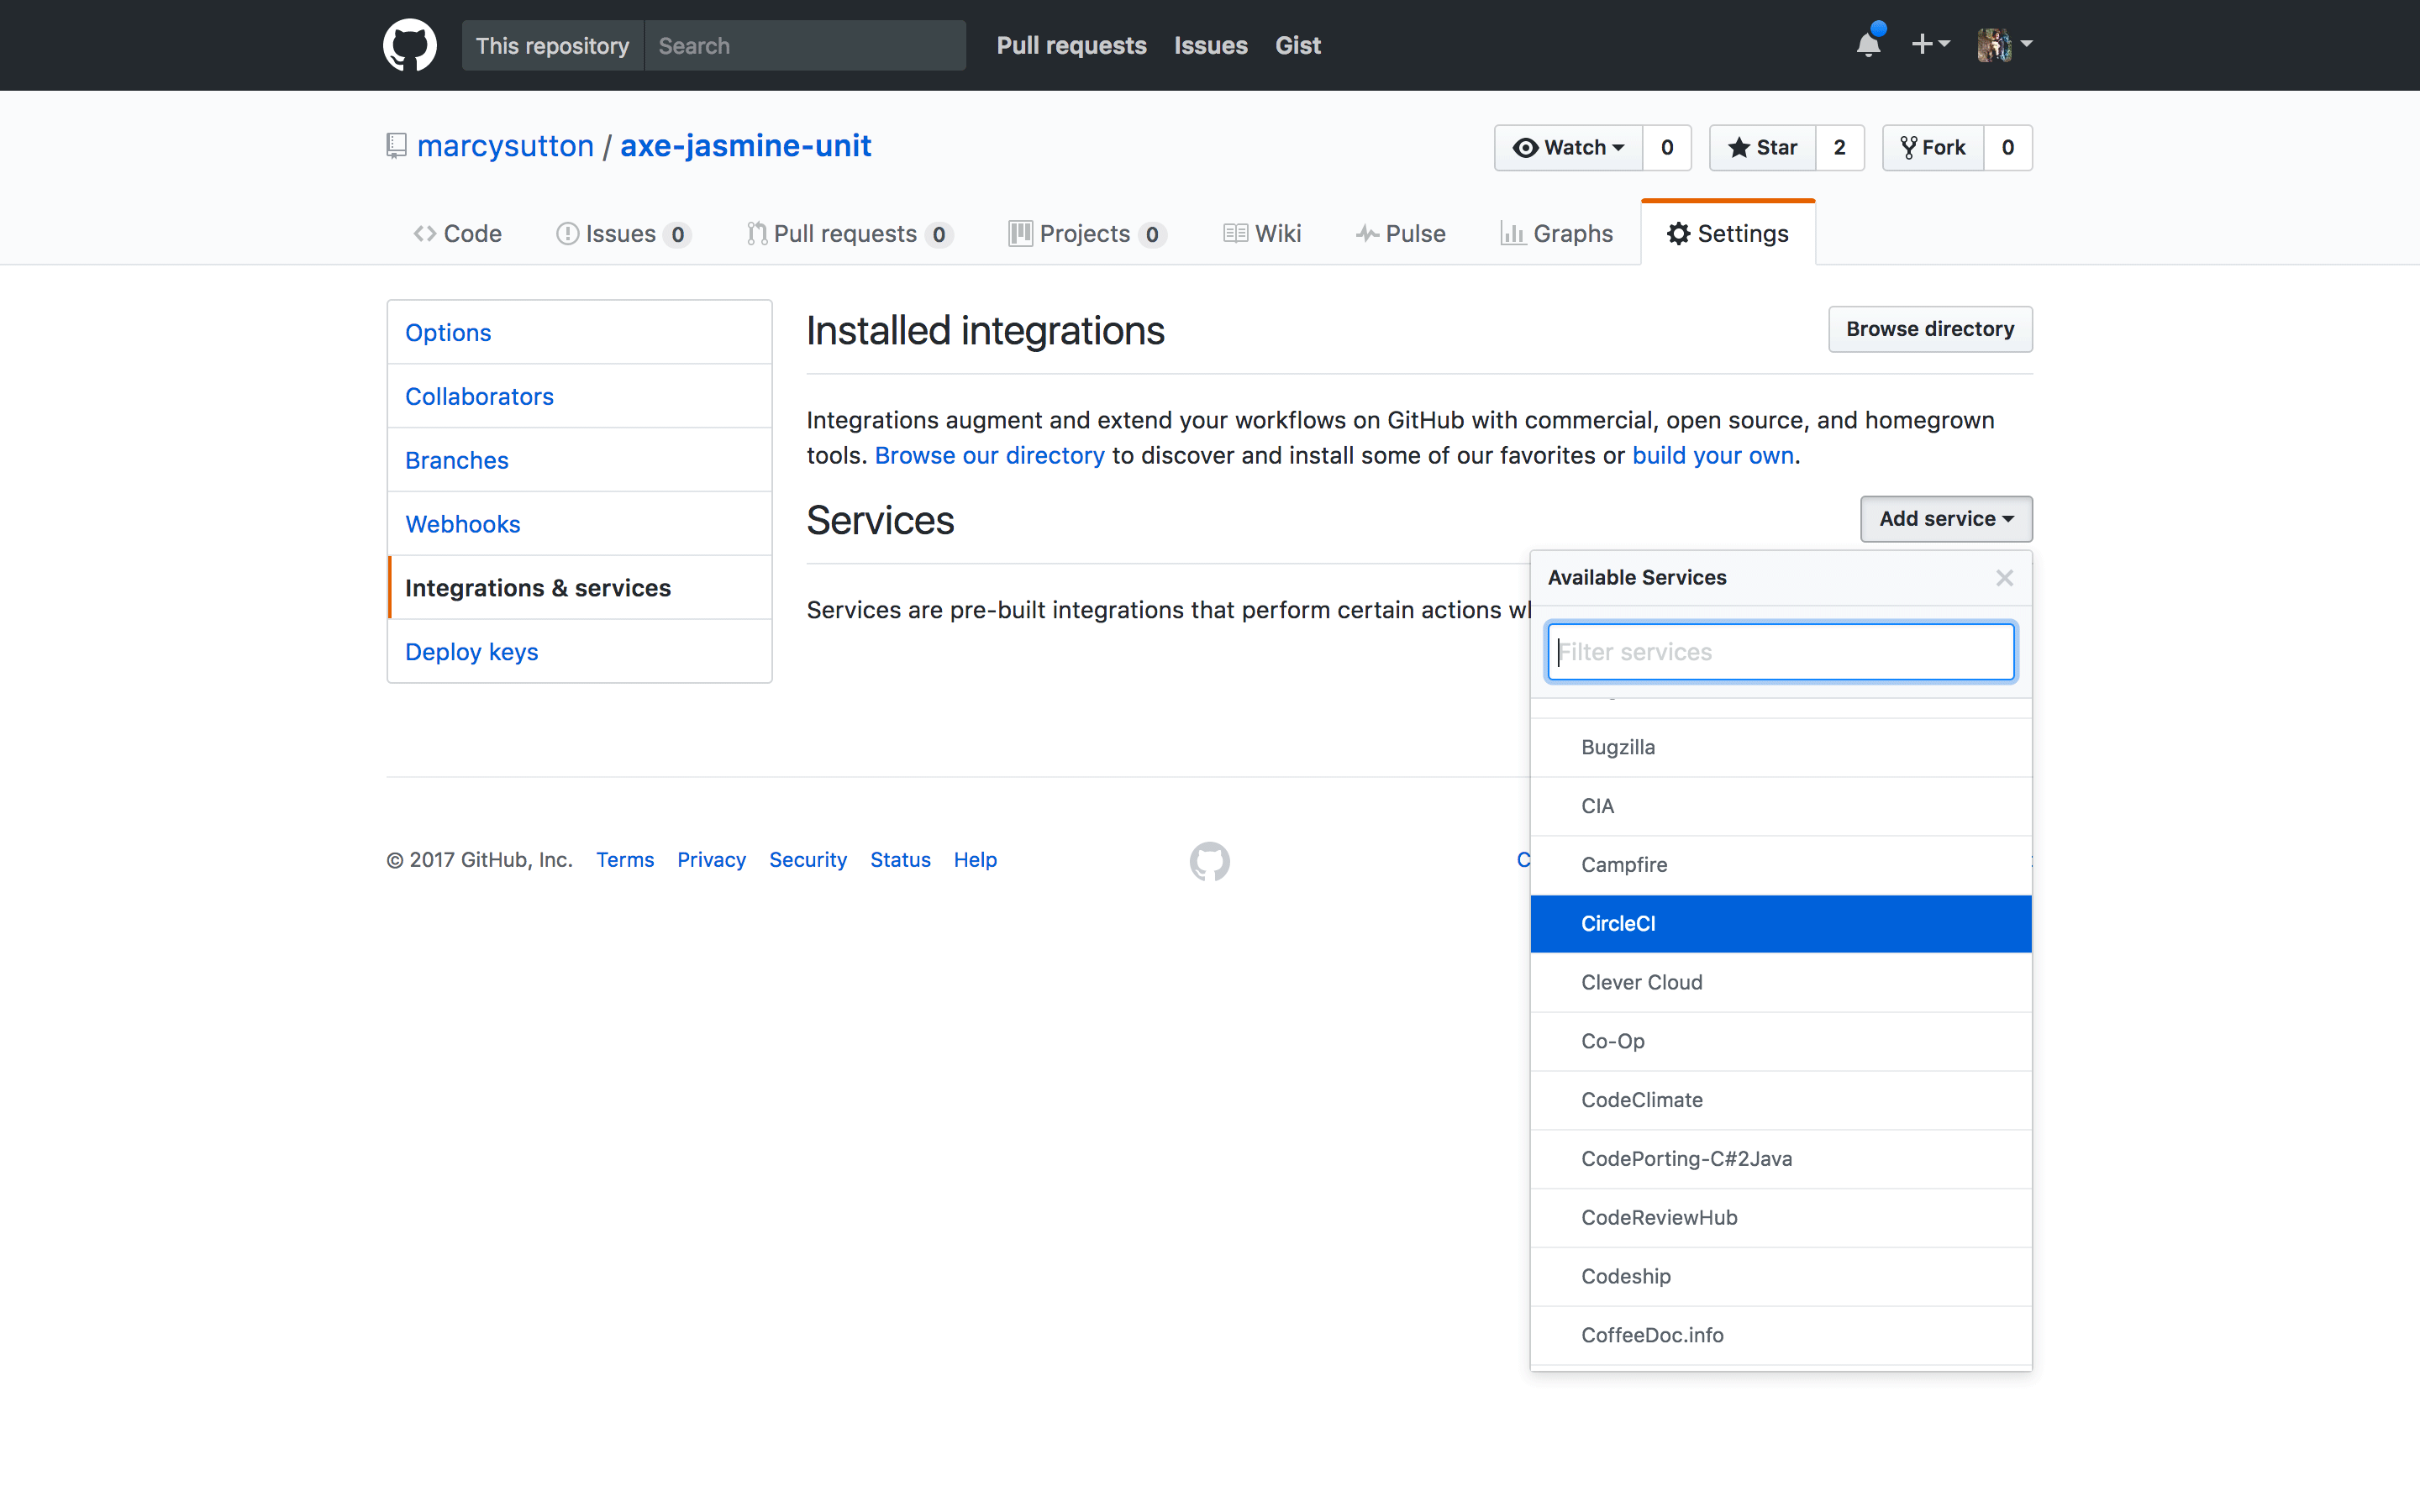This screenshot has height=1512, width=2420.
Task: Click the Settings gear icon
Action: pyautogui.click(x=1678, y=233)
